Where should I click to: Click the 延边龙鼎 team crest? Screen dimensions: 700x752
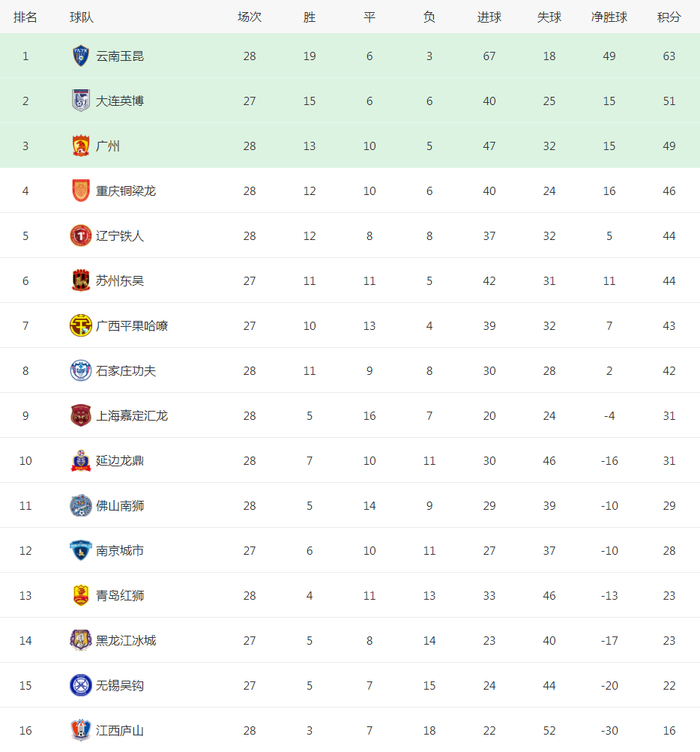(x=80, y=461)
